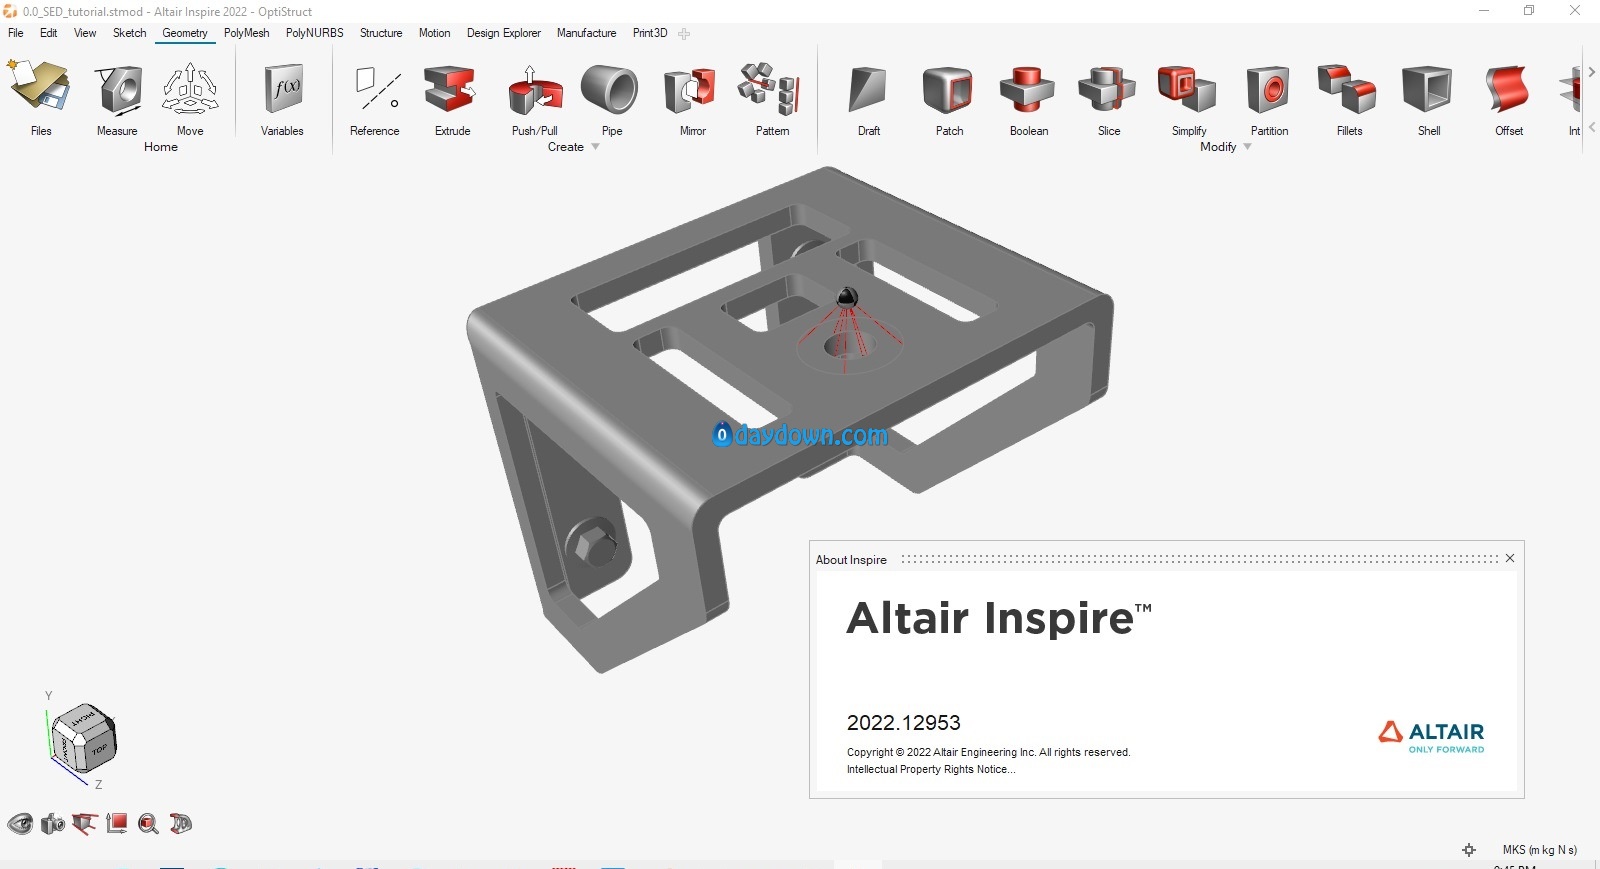
Task: Switch to the Structure tab
Action: [x=381, y=33]
